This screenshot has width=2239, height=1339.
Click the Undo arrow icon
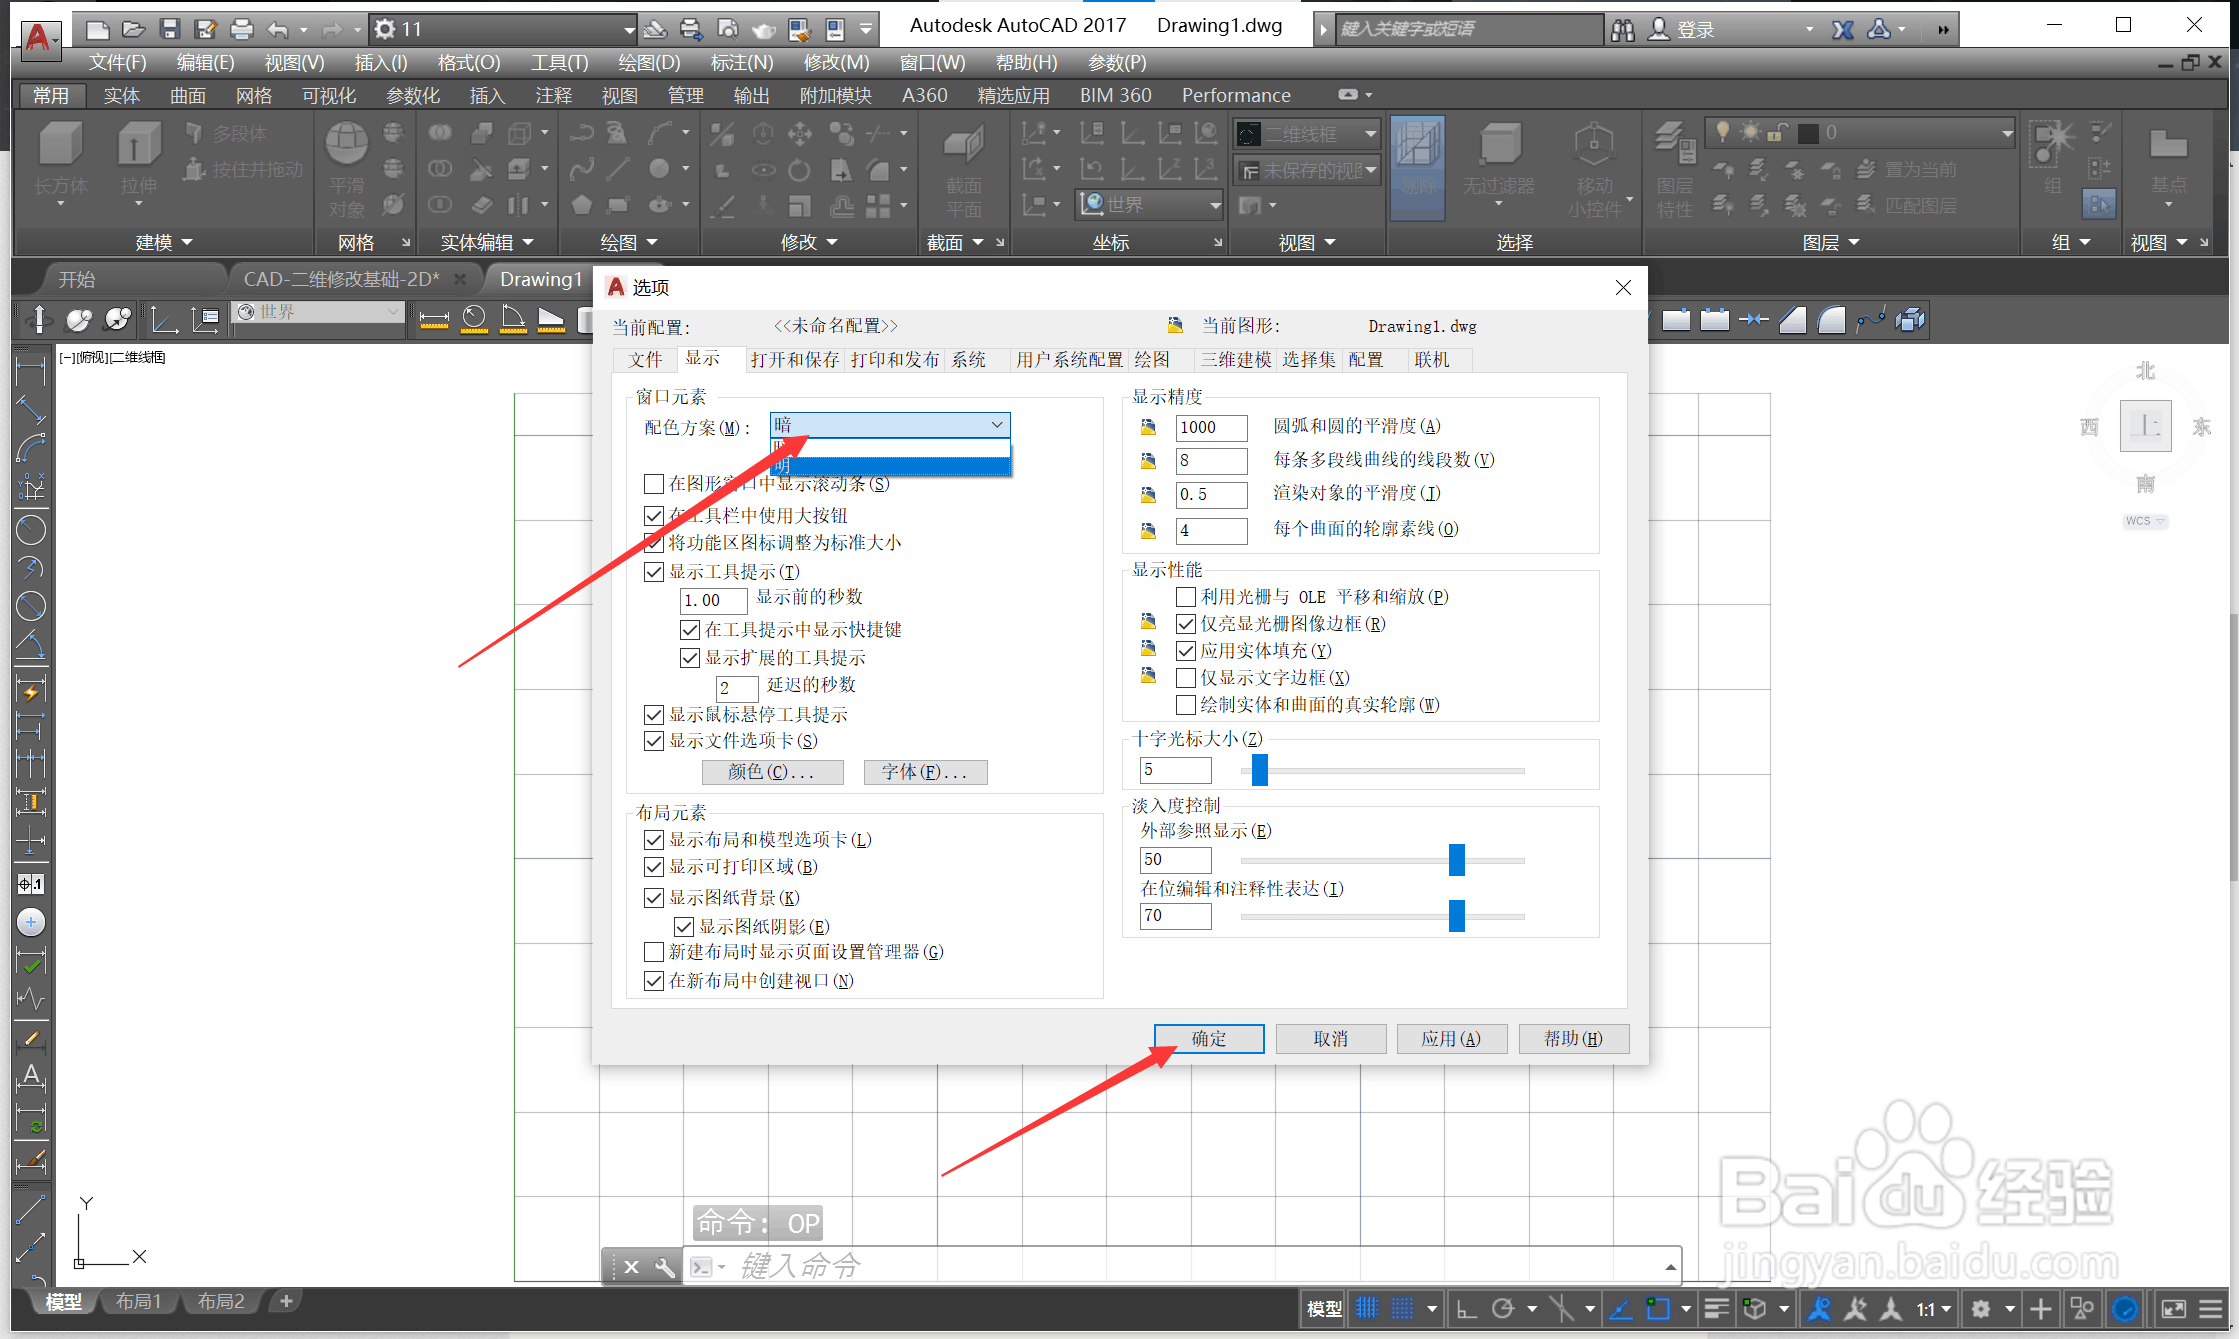coord(278,29)
